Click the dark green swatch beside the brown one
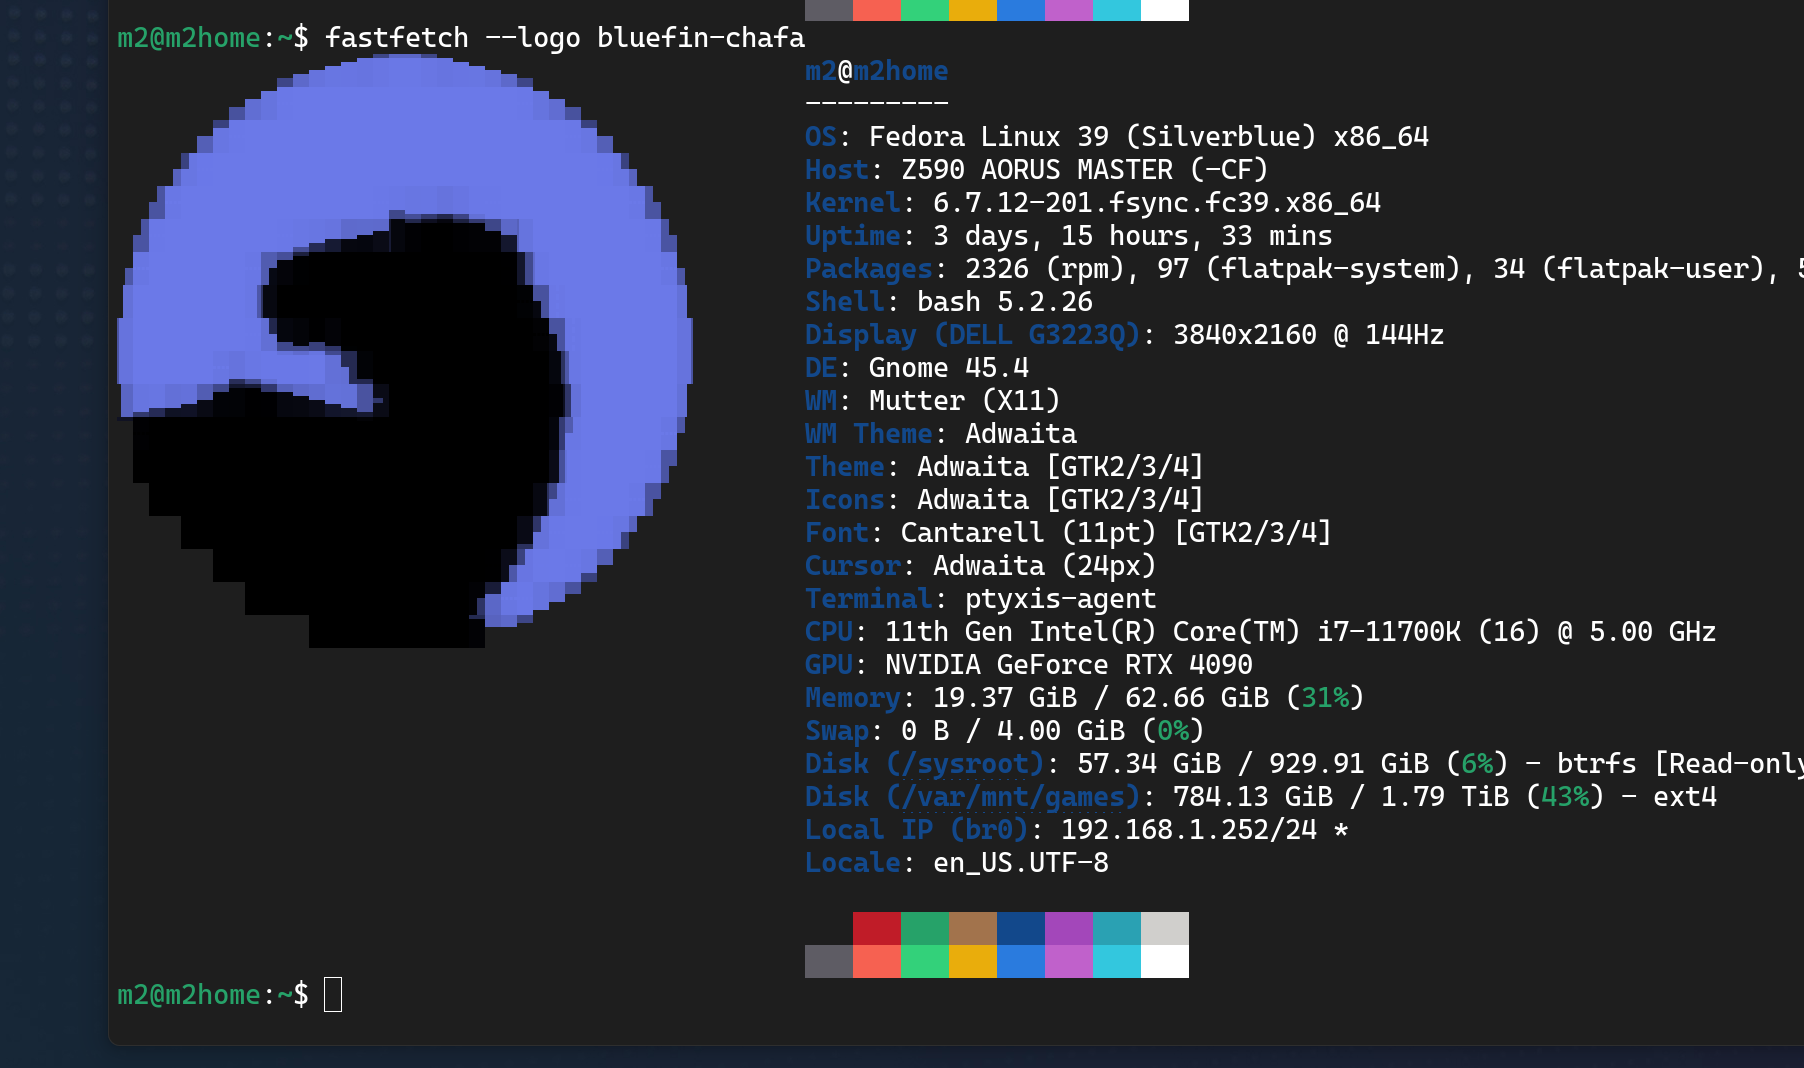This screenshot has height=1068, width=1804. [x=925, y=928]
